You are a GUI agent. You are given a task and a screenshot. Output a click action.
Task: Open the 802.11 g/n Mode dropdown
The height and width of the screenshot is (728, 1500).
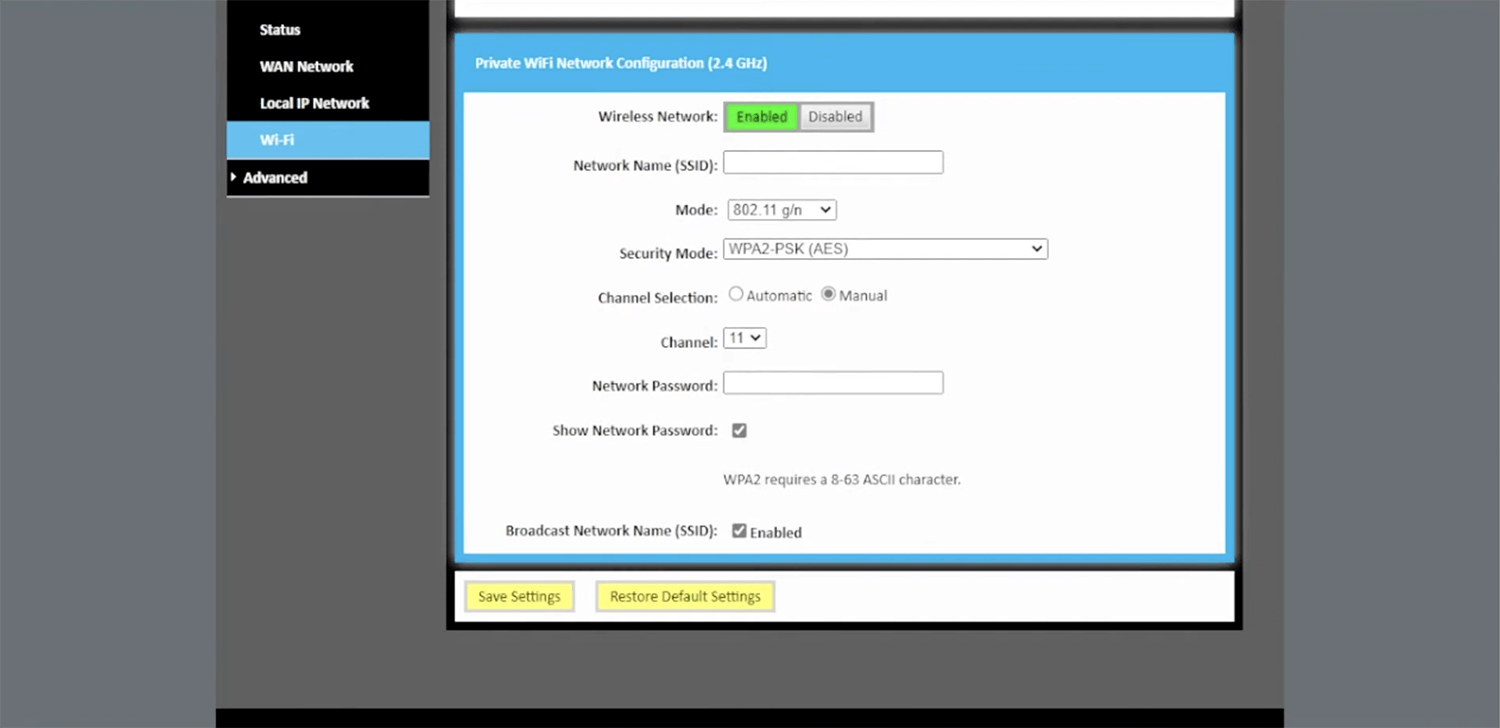(781, 210)
